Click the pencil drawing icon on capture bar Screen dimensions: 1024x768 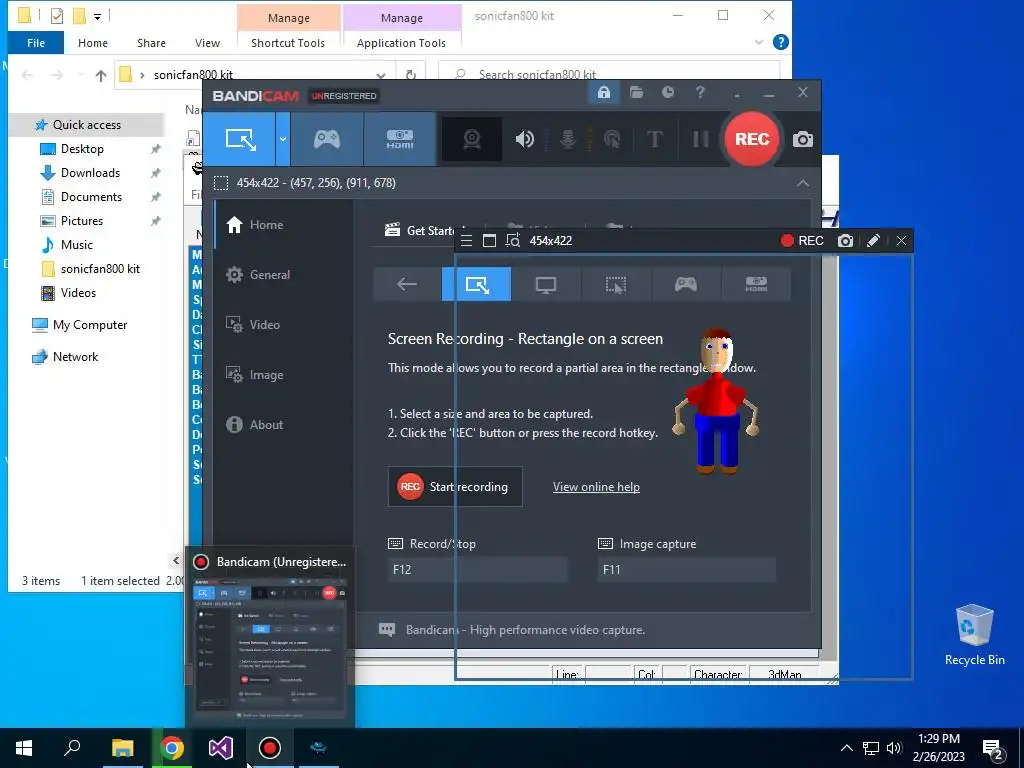click(x=873, y=241)
